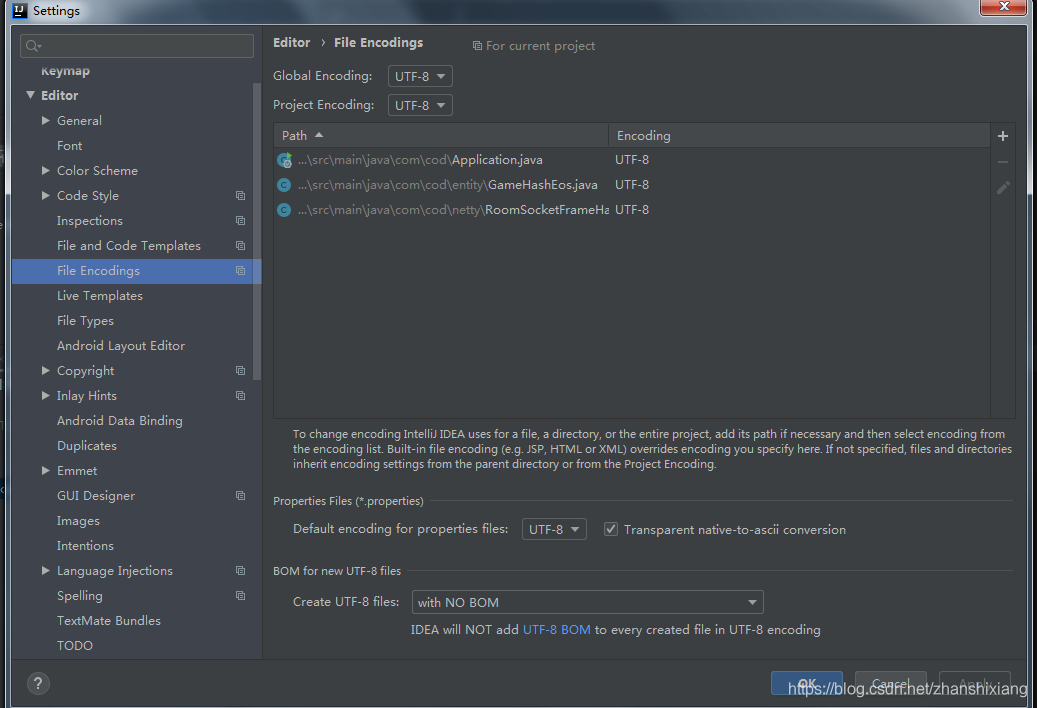1037x708 pixels.
Task: Click UTF-8 encoding cell for RoomSocketFrameHa
Action: pyautogui.click(x=632, y=210)
